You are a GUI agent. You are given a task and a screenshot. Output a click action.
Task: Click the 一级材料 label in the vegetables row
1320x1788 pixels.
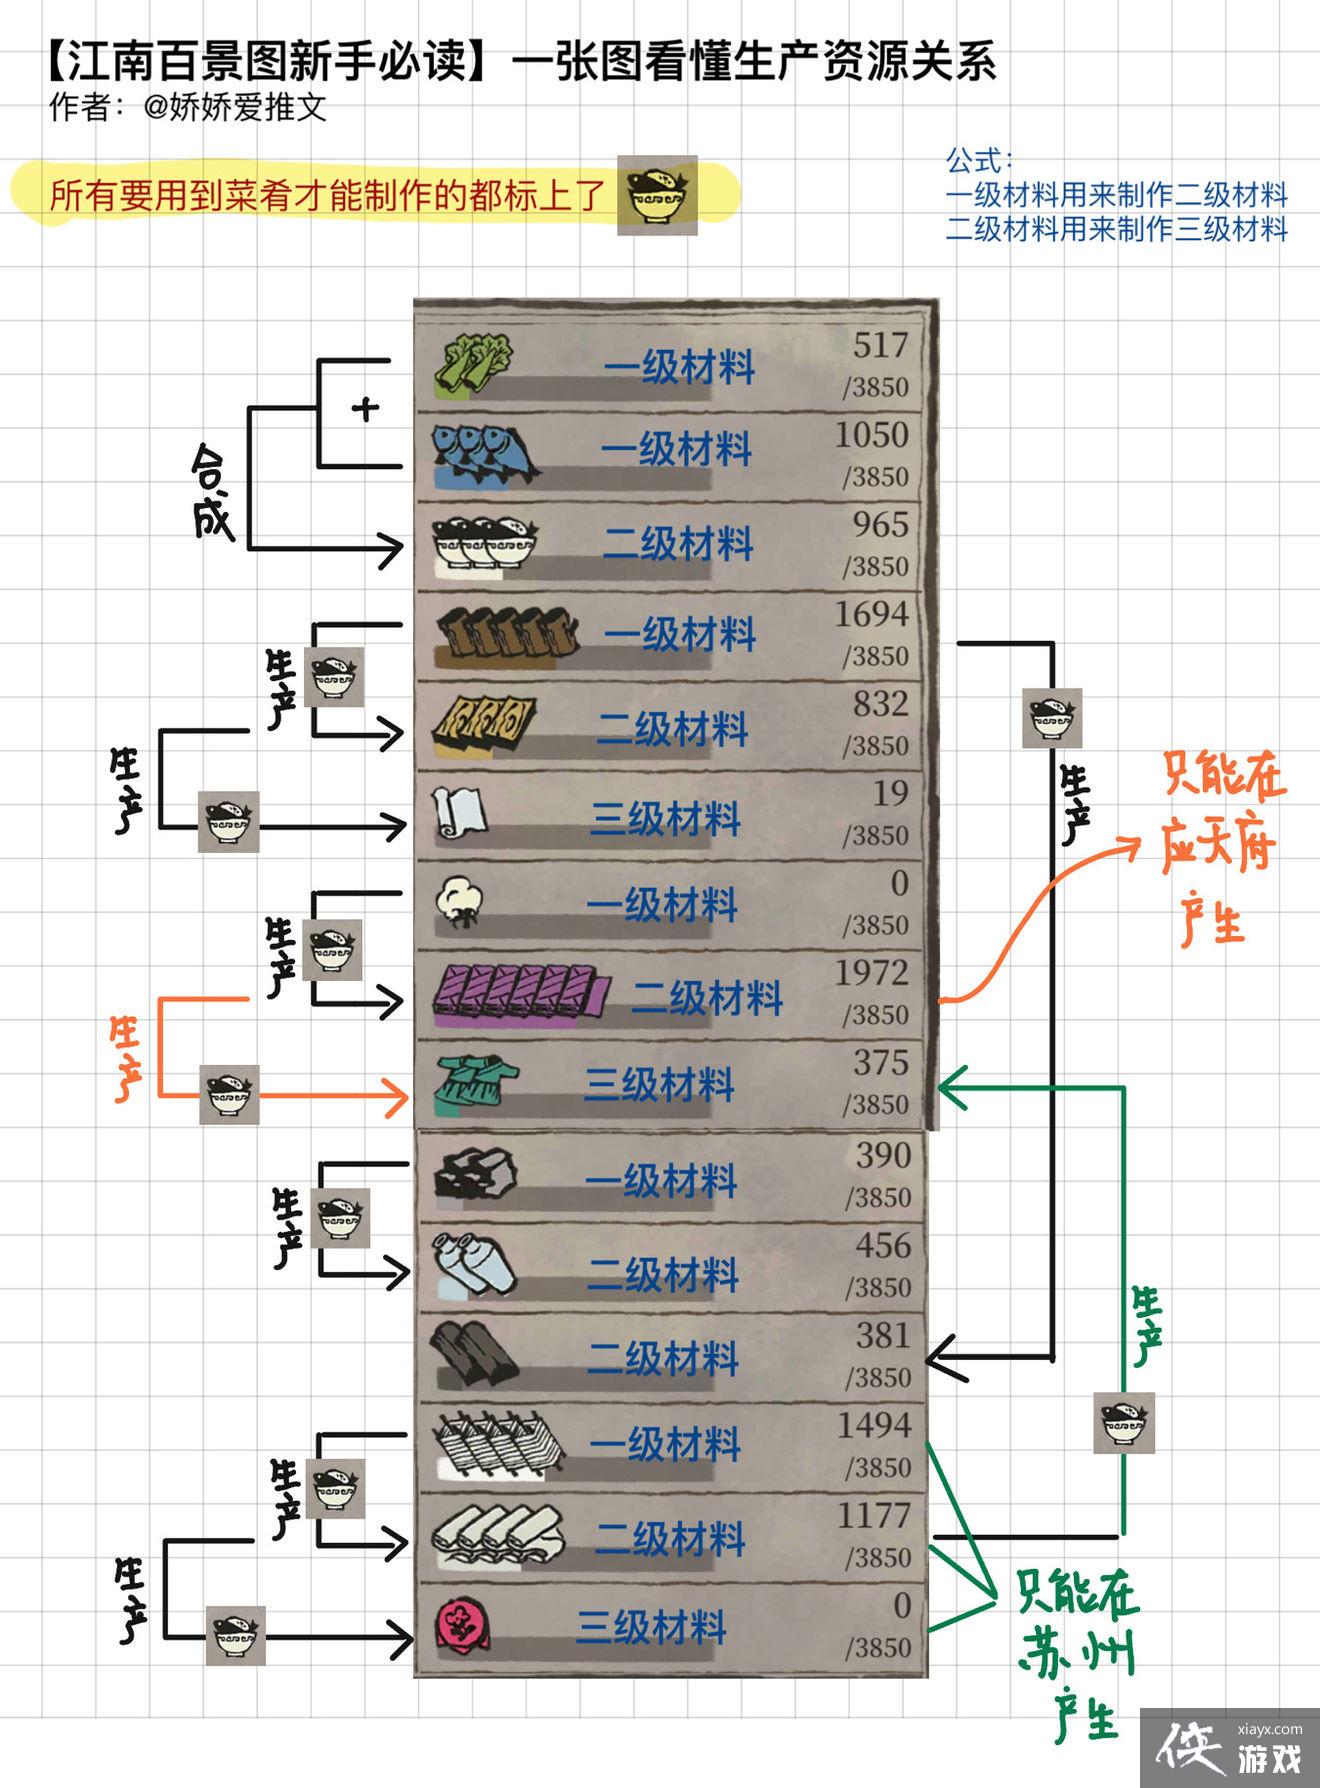click(x=680, y=367)
